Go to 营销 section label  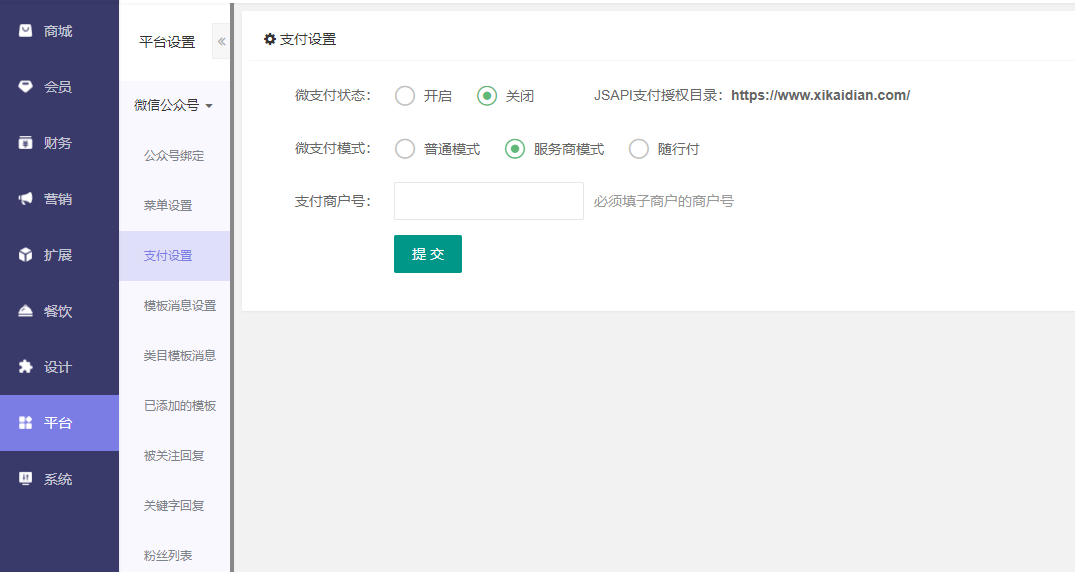pos(58,199)
